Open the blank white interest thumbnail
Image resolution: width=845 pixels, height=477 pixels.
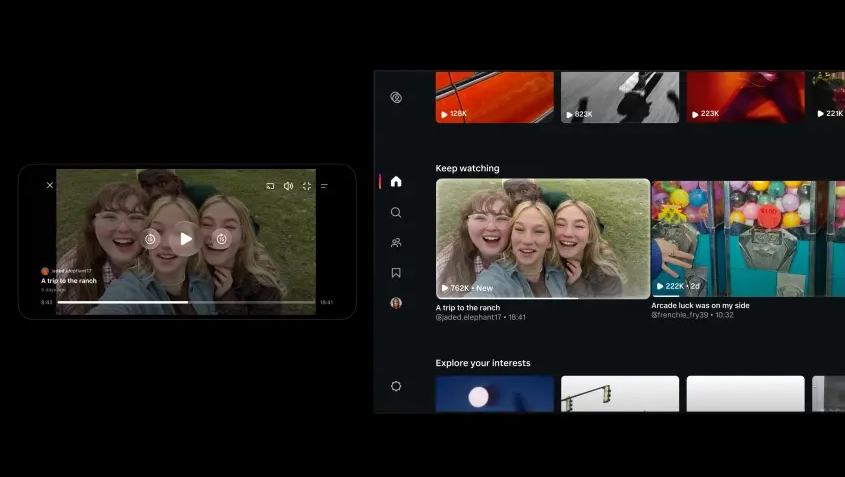(x=745, y=394)
